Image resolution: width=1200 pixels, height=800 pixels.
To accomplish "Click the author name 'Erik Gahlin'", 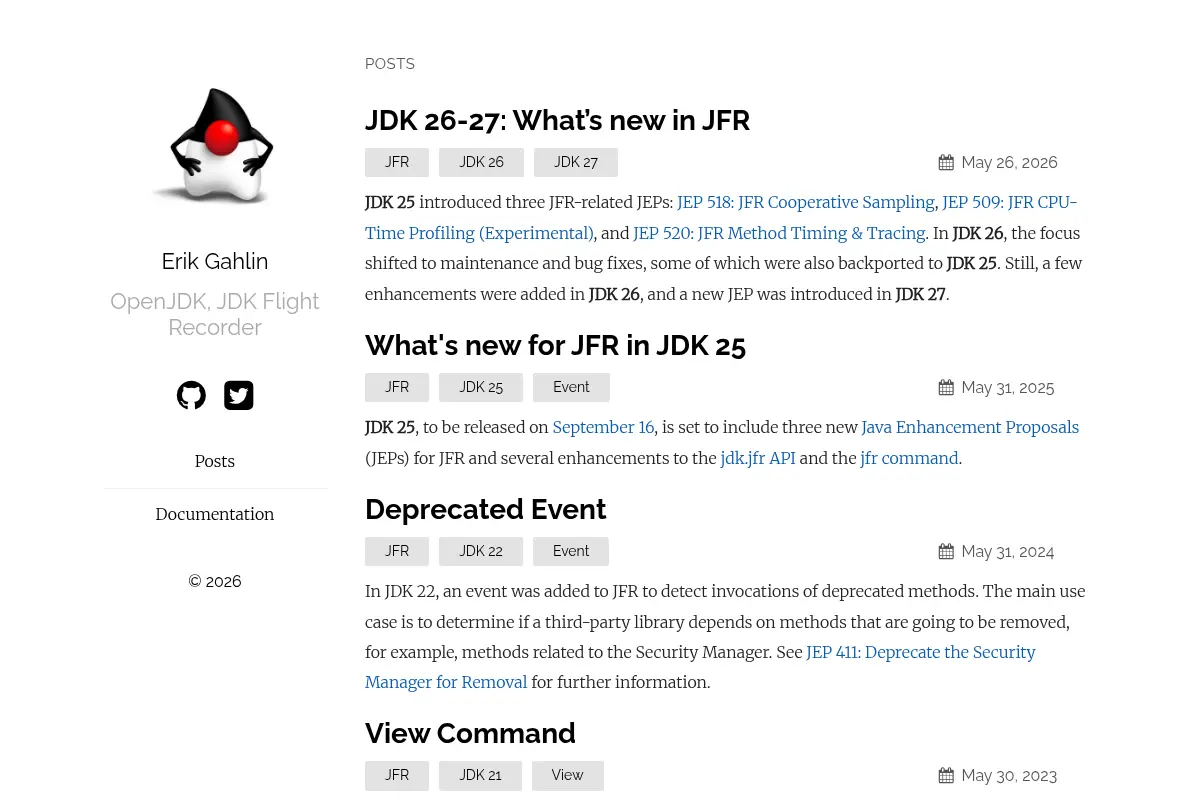I will (215, 261).
